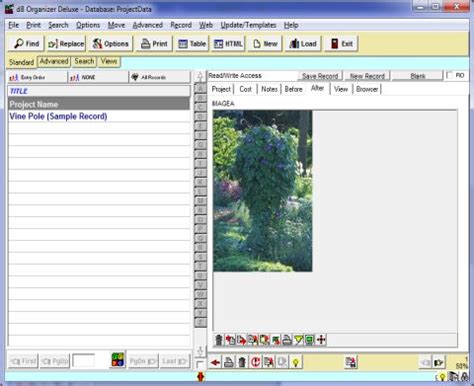Click red left arrow in record toolbar
Screen dimensions: 474x386
click(216, 362)
